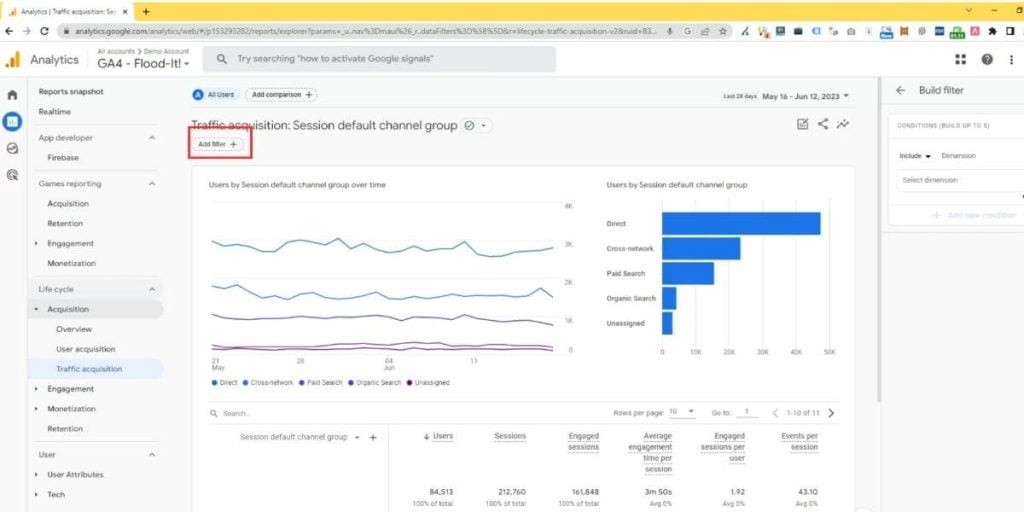
Task: Open the Google apps grid icon
Action: (x=961, y=60)
